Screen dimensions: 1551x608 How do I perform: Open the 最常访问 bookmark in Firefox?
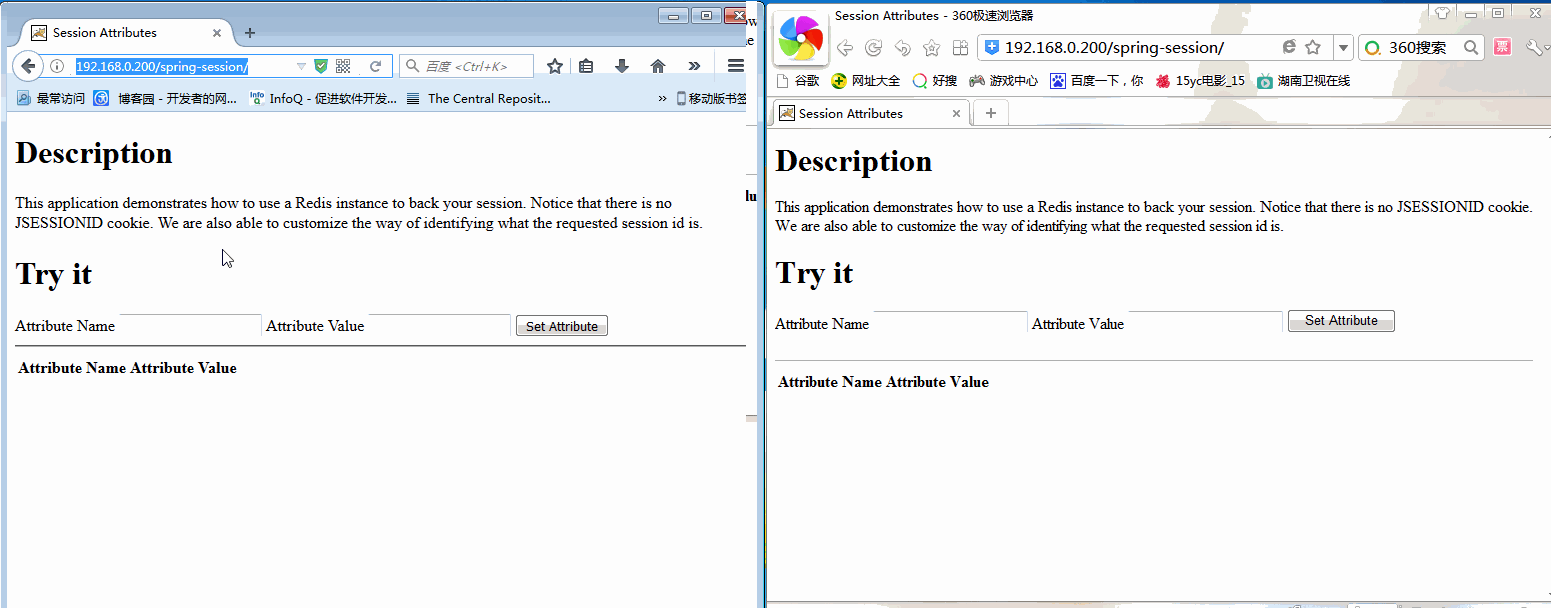51,98
